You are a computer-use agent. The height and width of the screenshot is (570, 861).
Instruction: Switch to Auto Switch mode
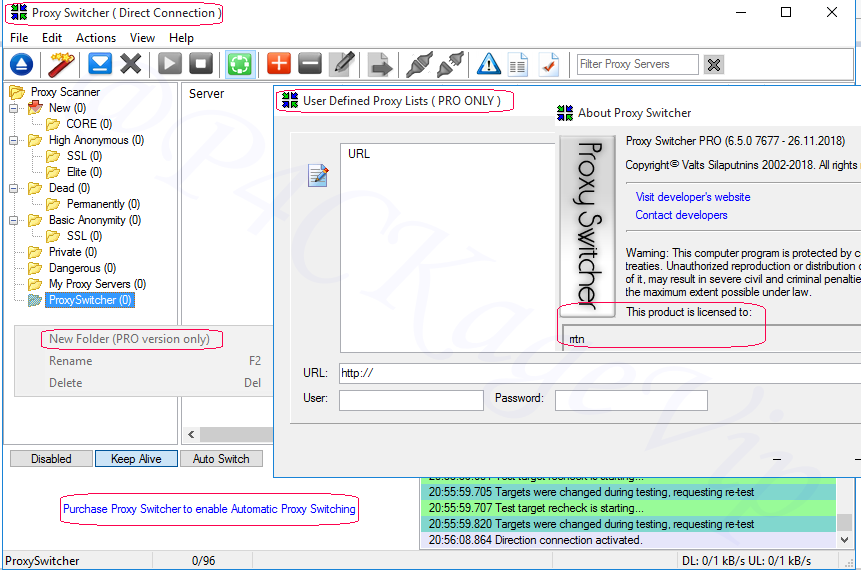(221, 459)
